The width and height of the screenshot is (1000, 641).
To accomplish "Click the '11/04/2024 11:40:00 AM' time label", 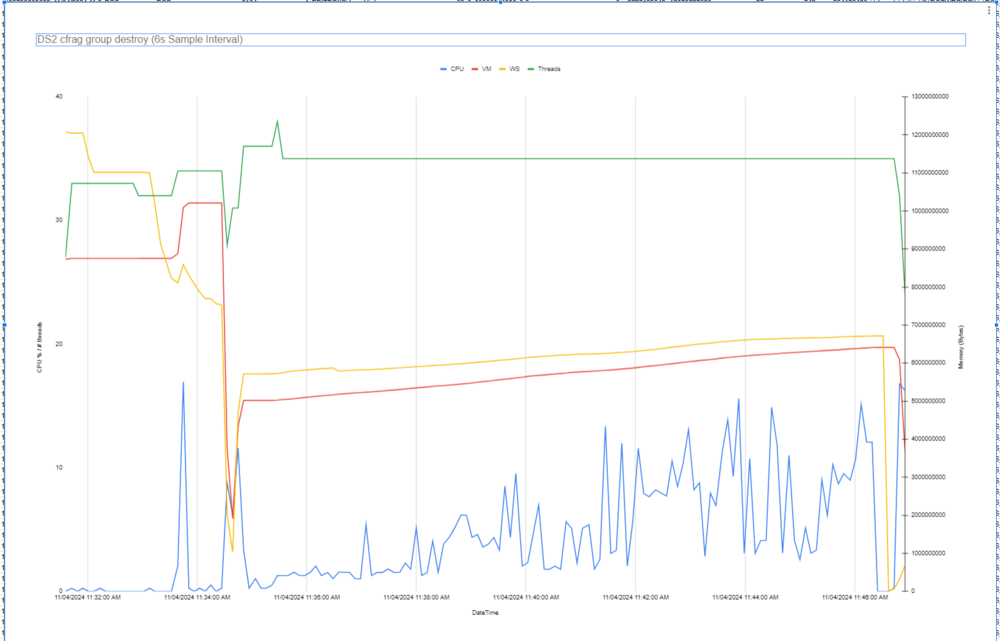I will (526, 598).
